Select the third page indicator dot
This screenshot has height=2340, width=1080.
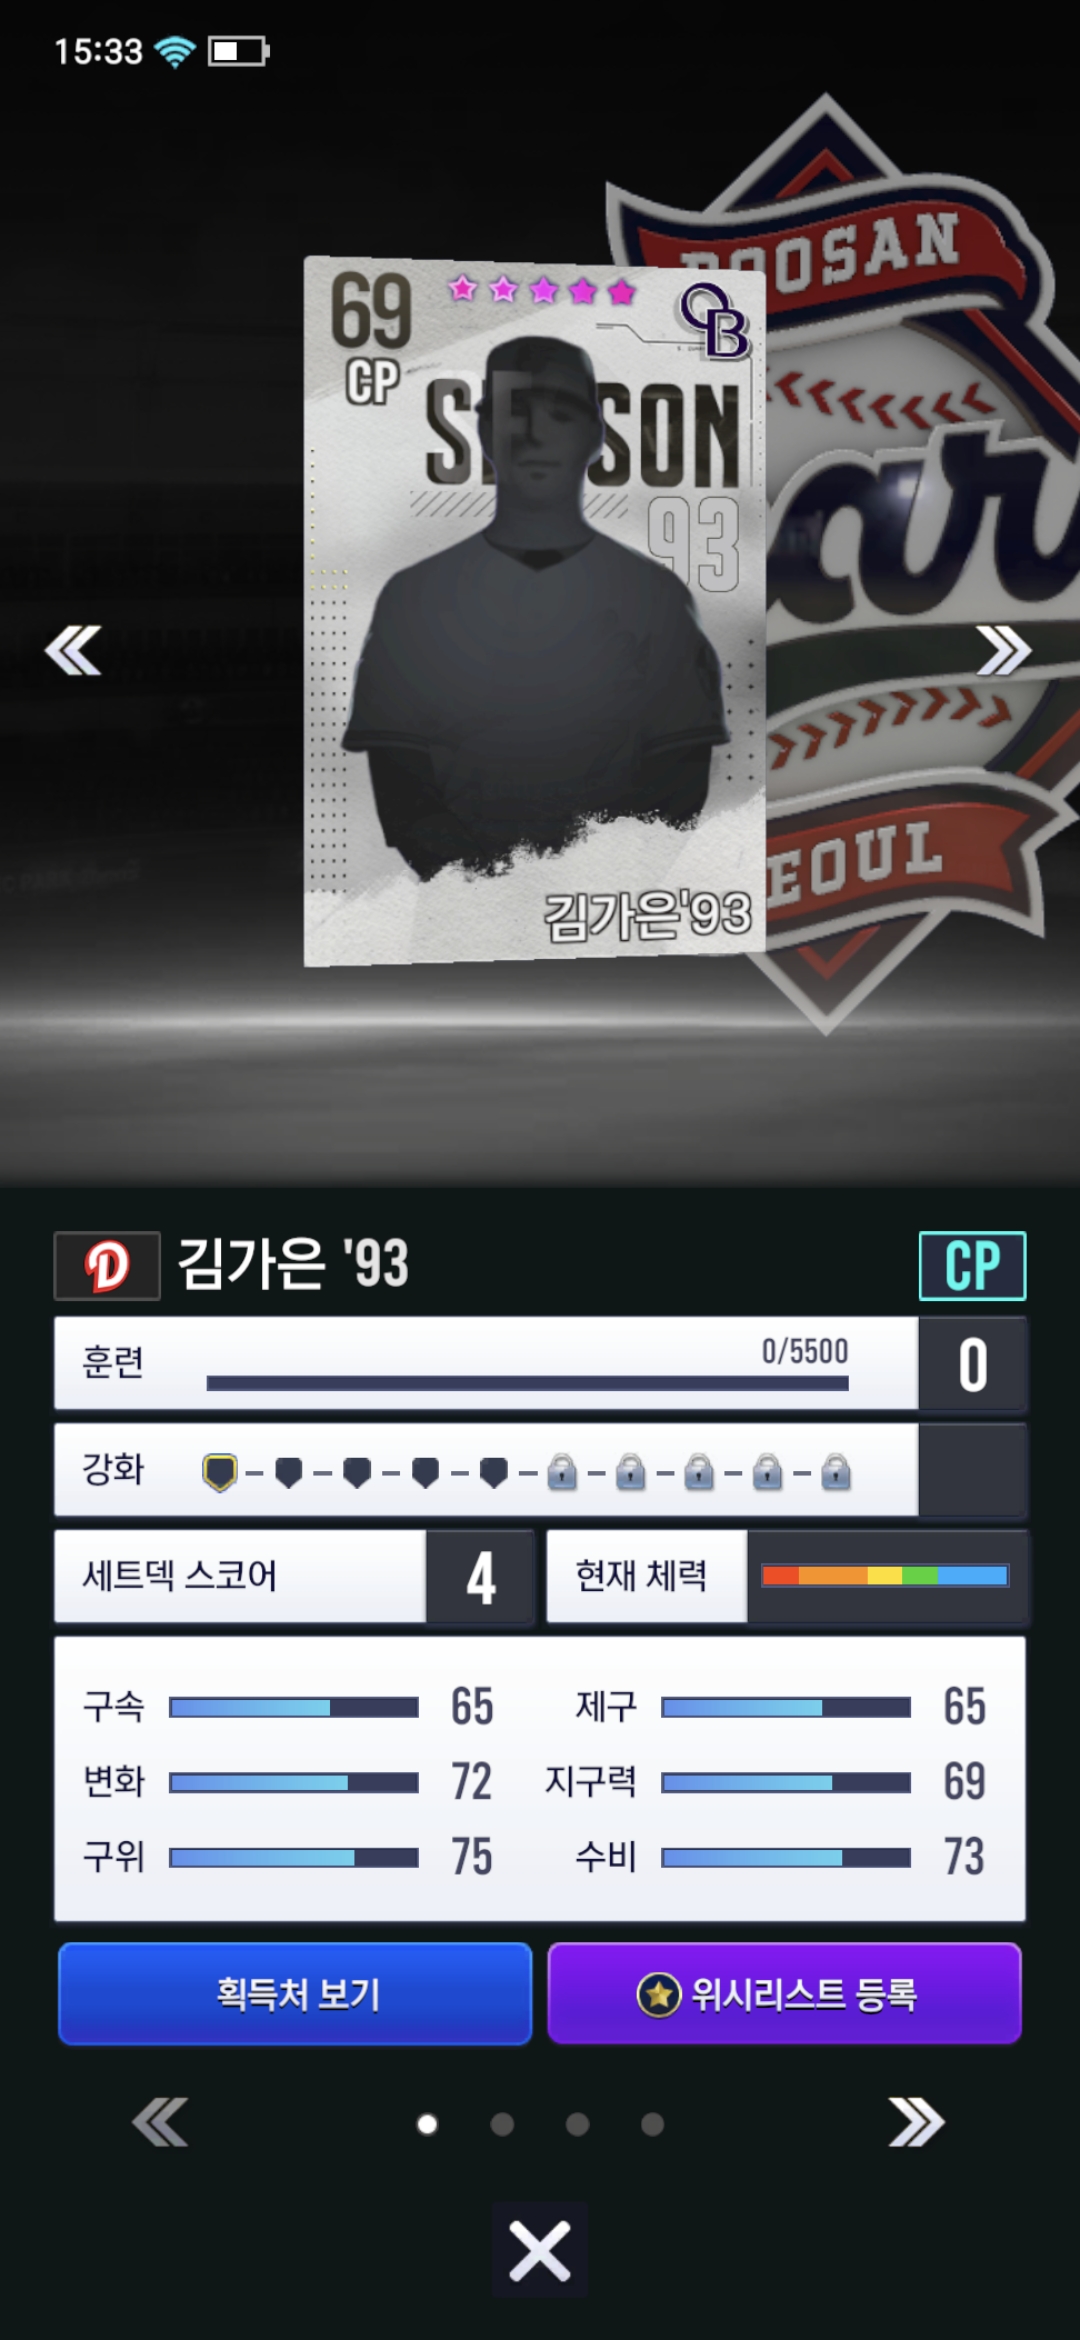pyautogui.click(x=577, y=2124)
